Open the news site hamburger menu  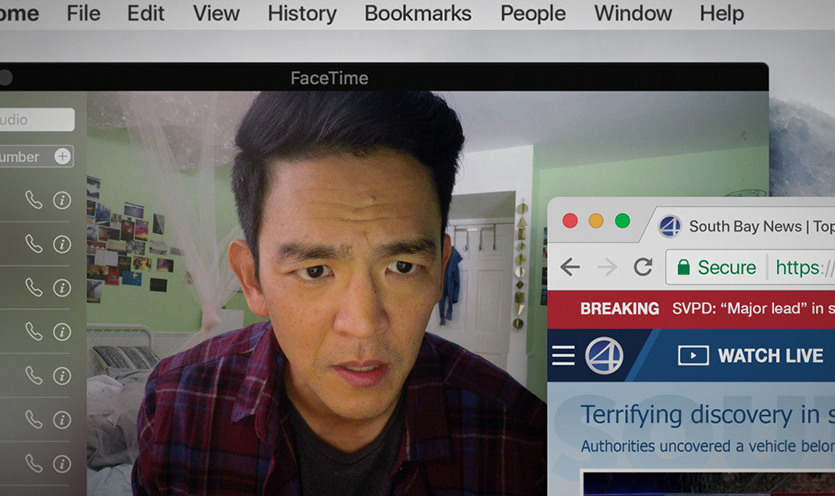click(563, 355)
